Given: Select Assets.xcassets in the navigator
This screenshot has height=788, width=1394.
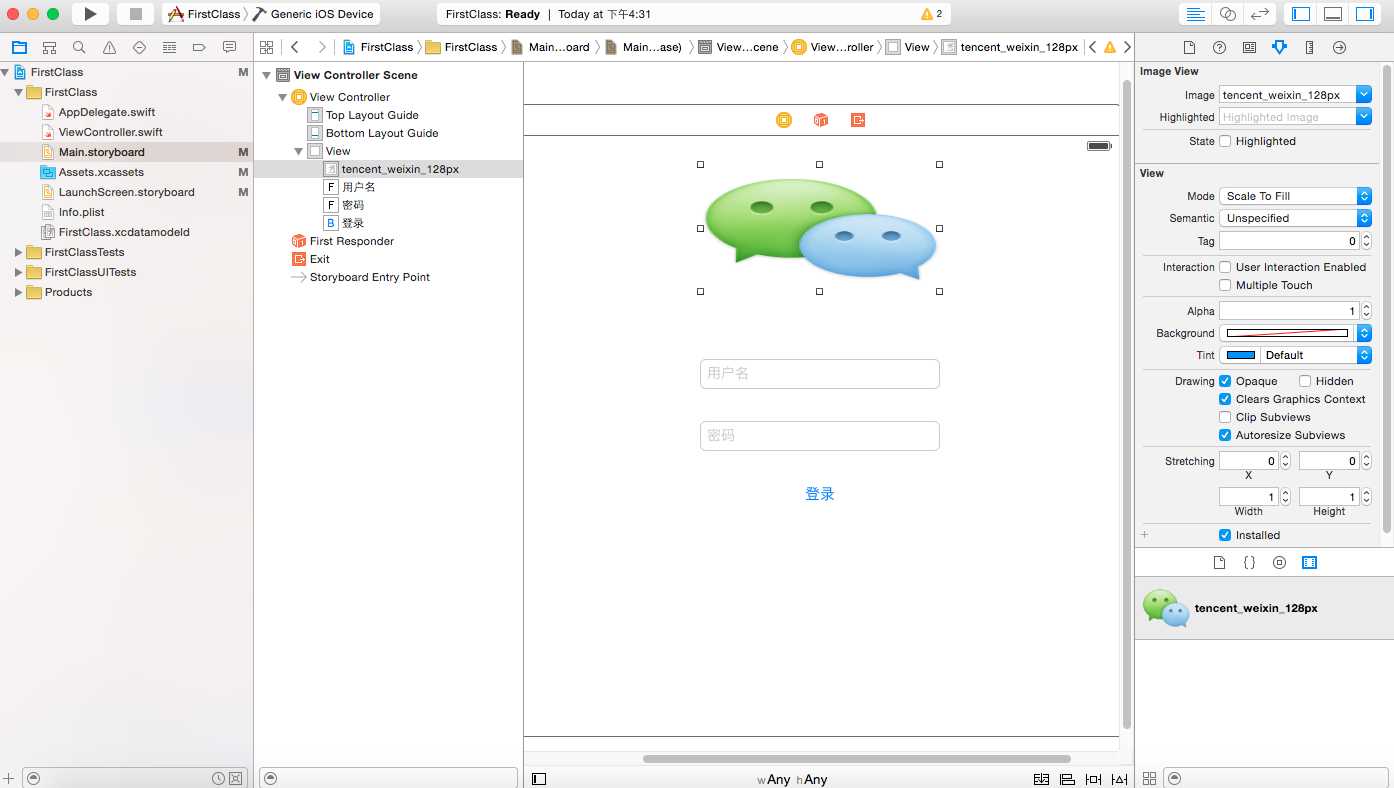Looking at the screenshot, I should (101, 172).
